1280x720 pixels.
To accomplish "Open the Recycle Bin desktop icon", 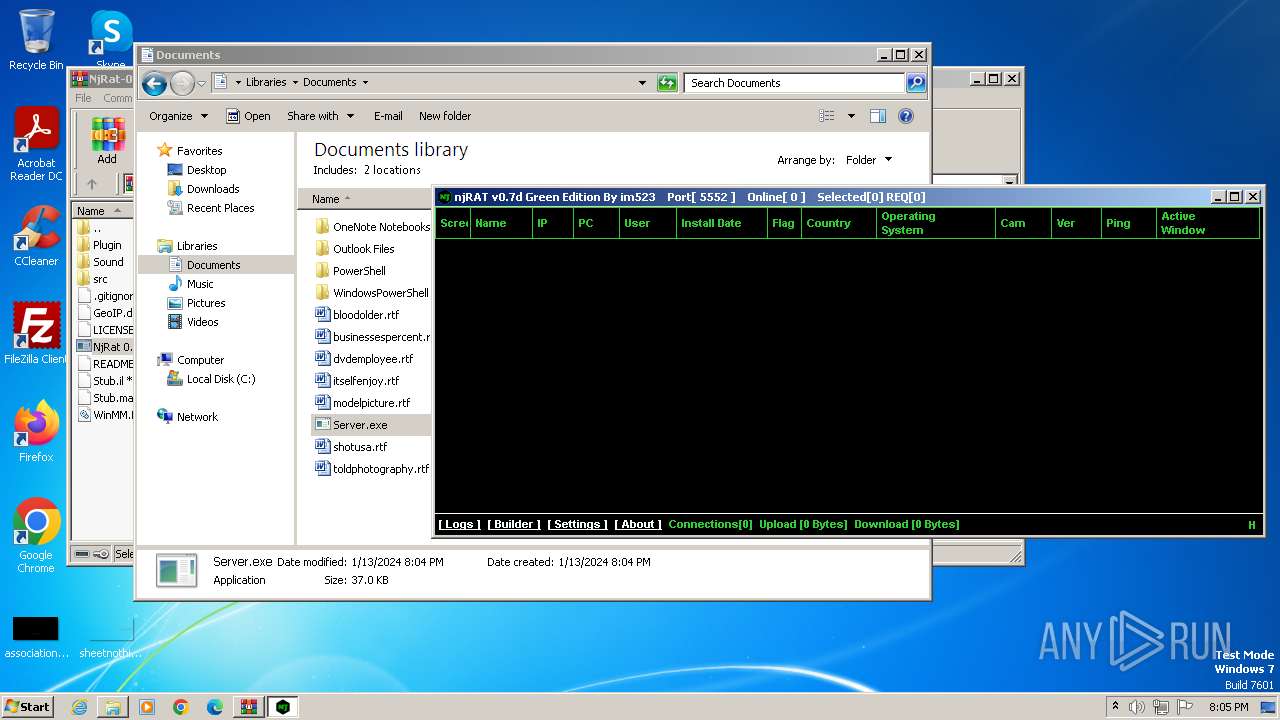I will 36,40.
